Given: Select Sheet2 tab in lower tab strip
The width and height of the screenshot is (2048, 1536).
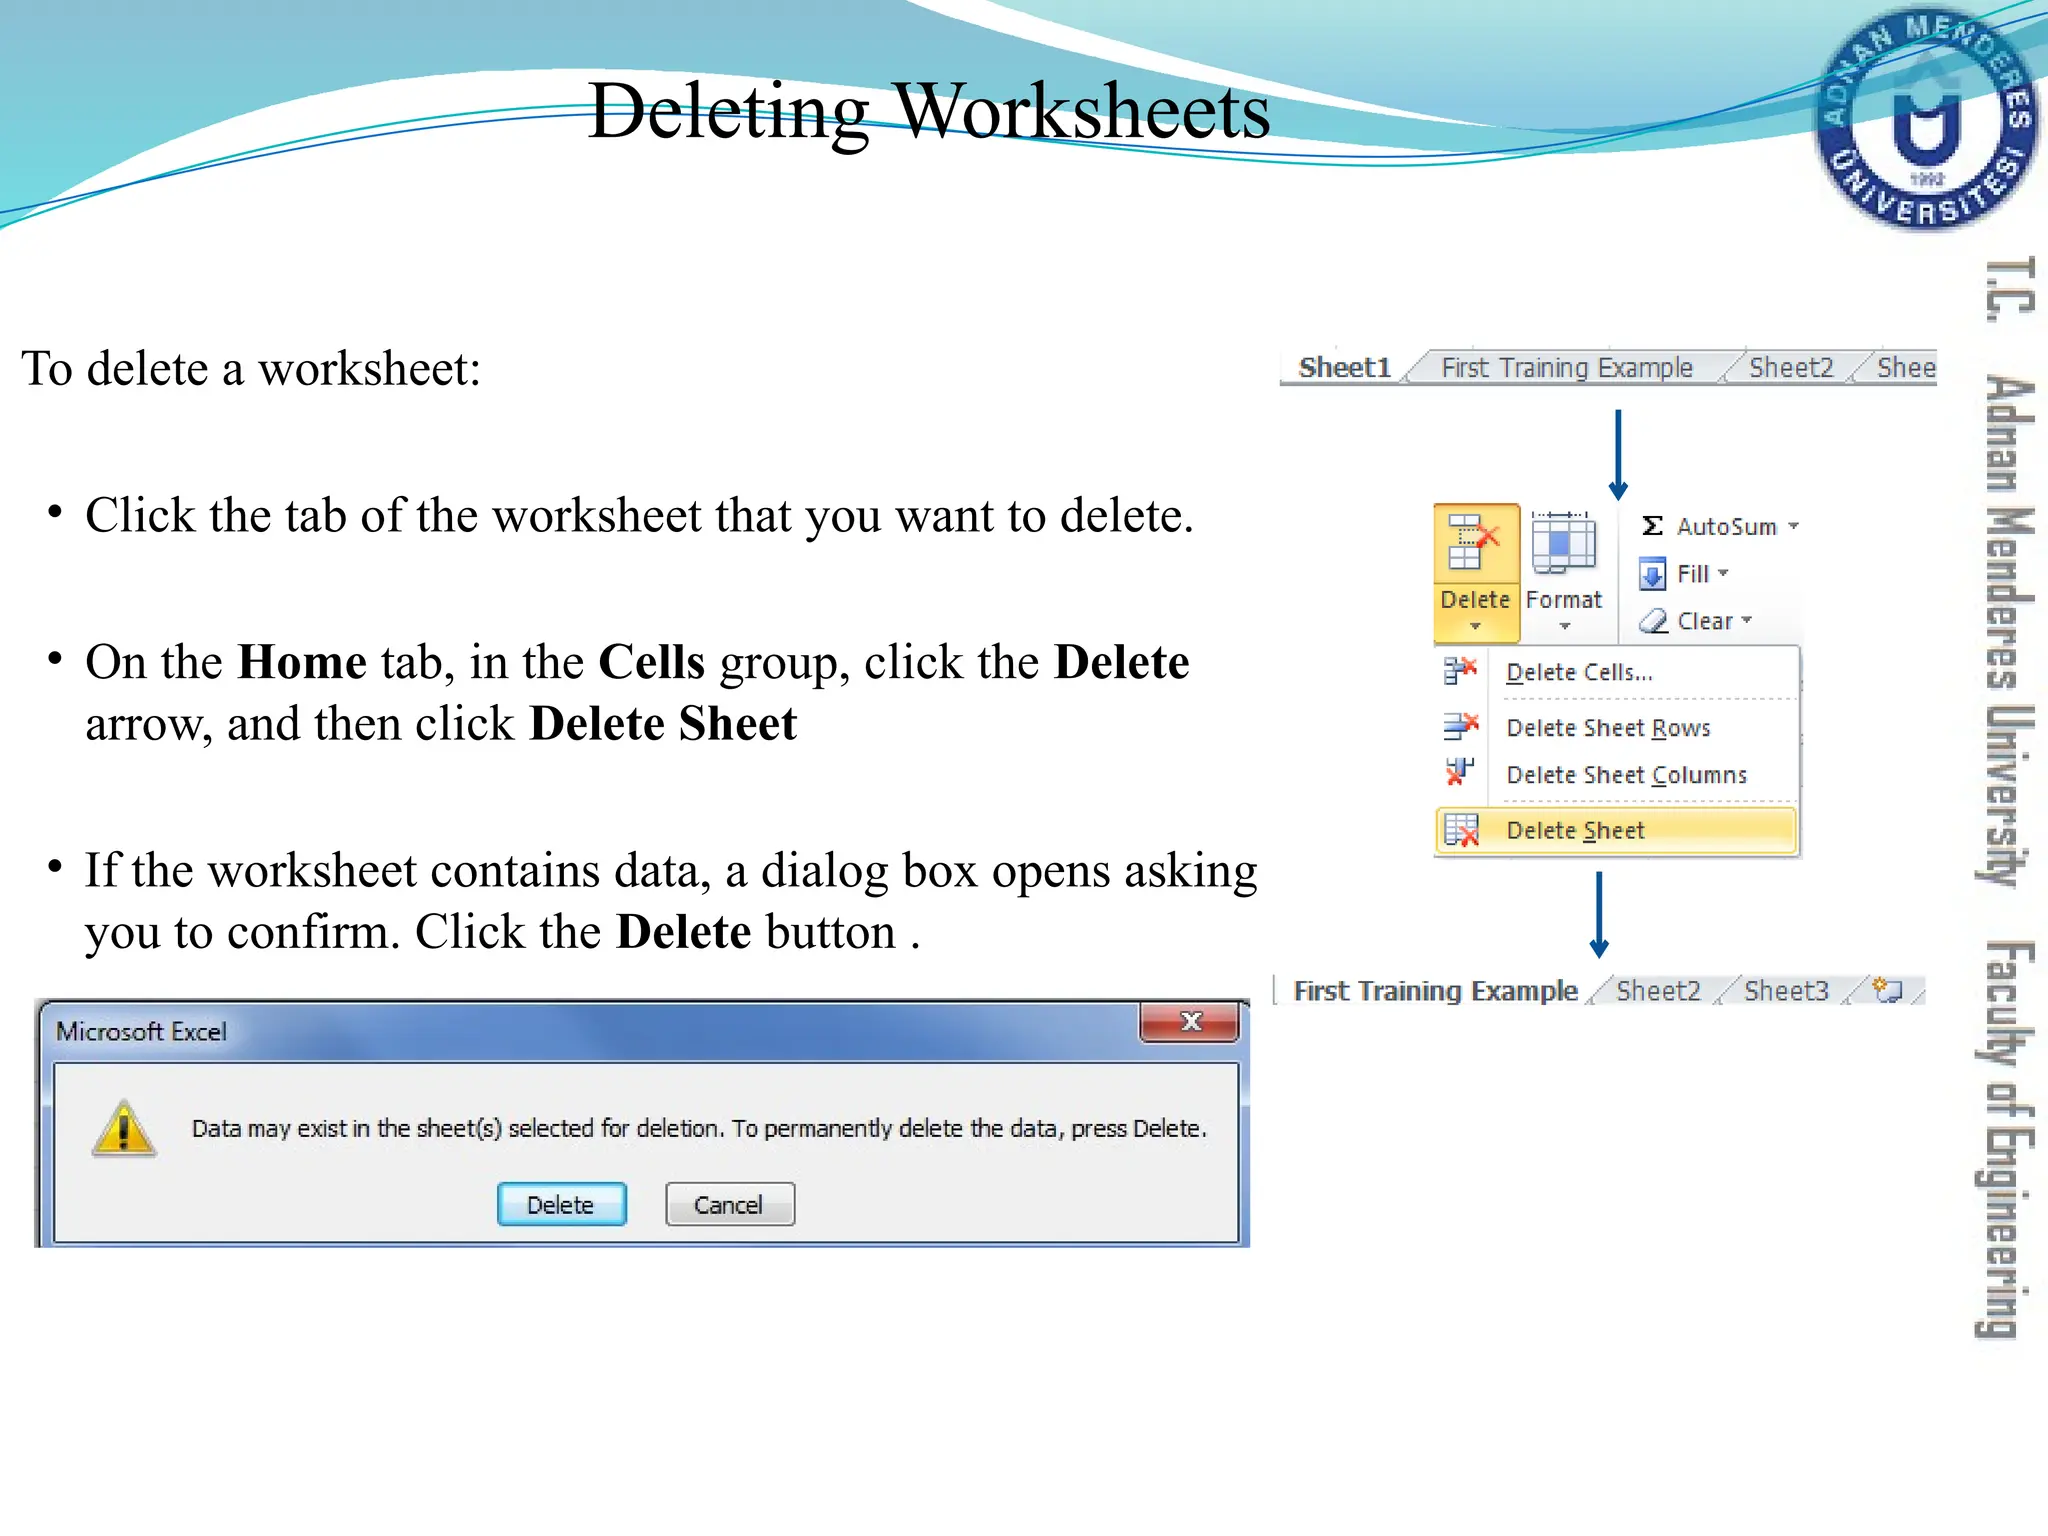Looking at the screenshot, I should point(1658,991).
